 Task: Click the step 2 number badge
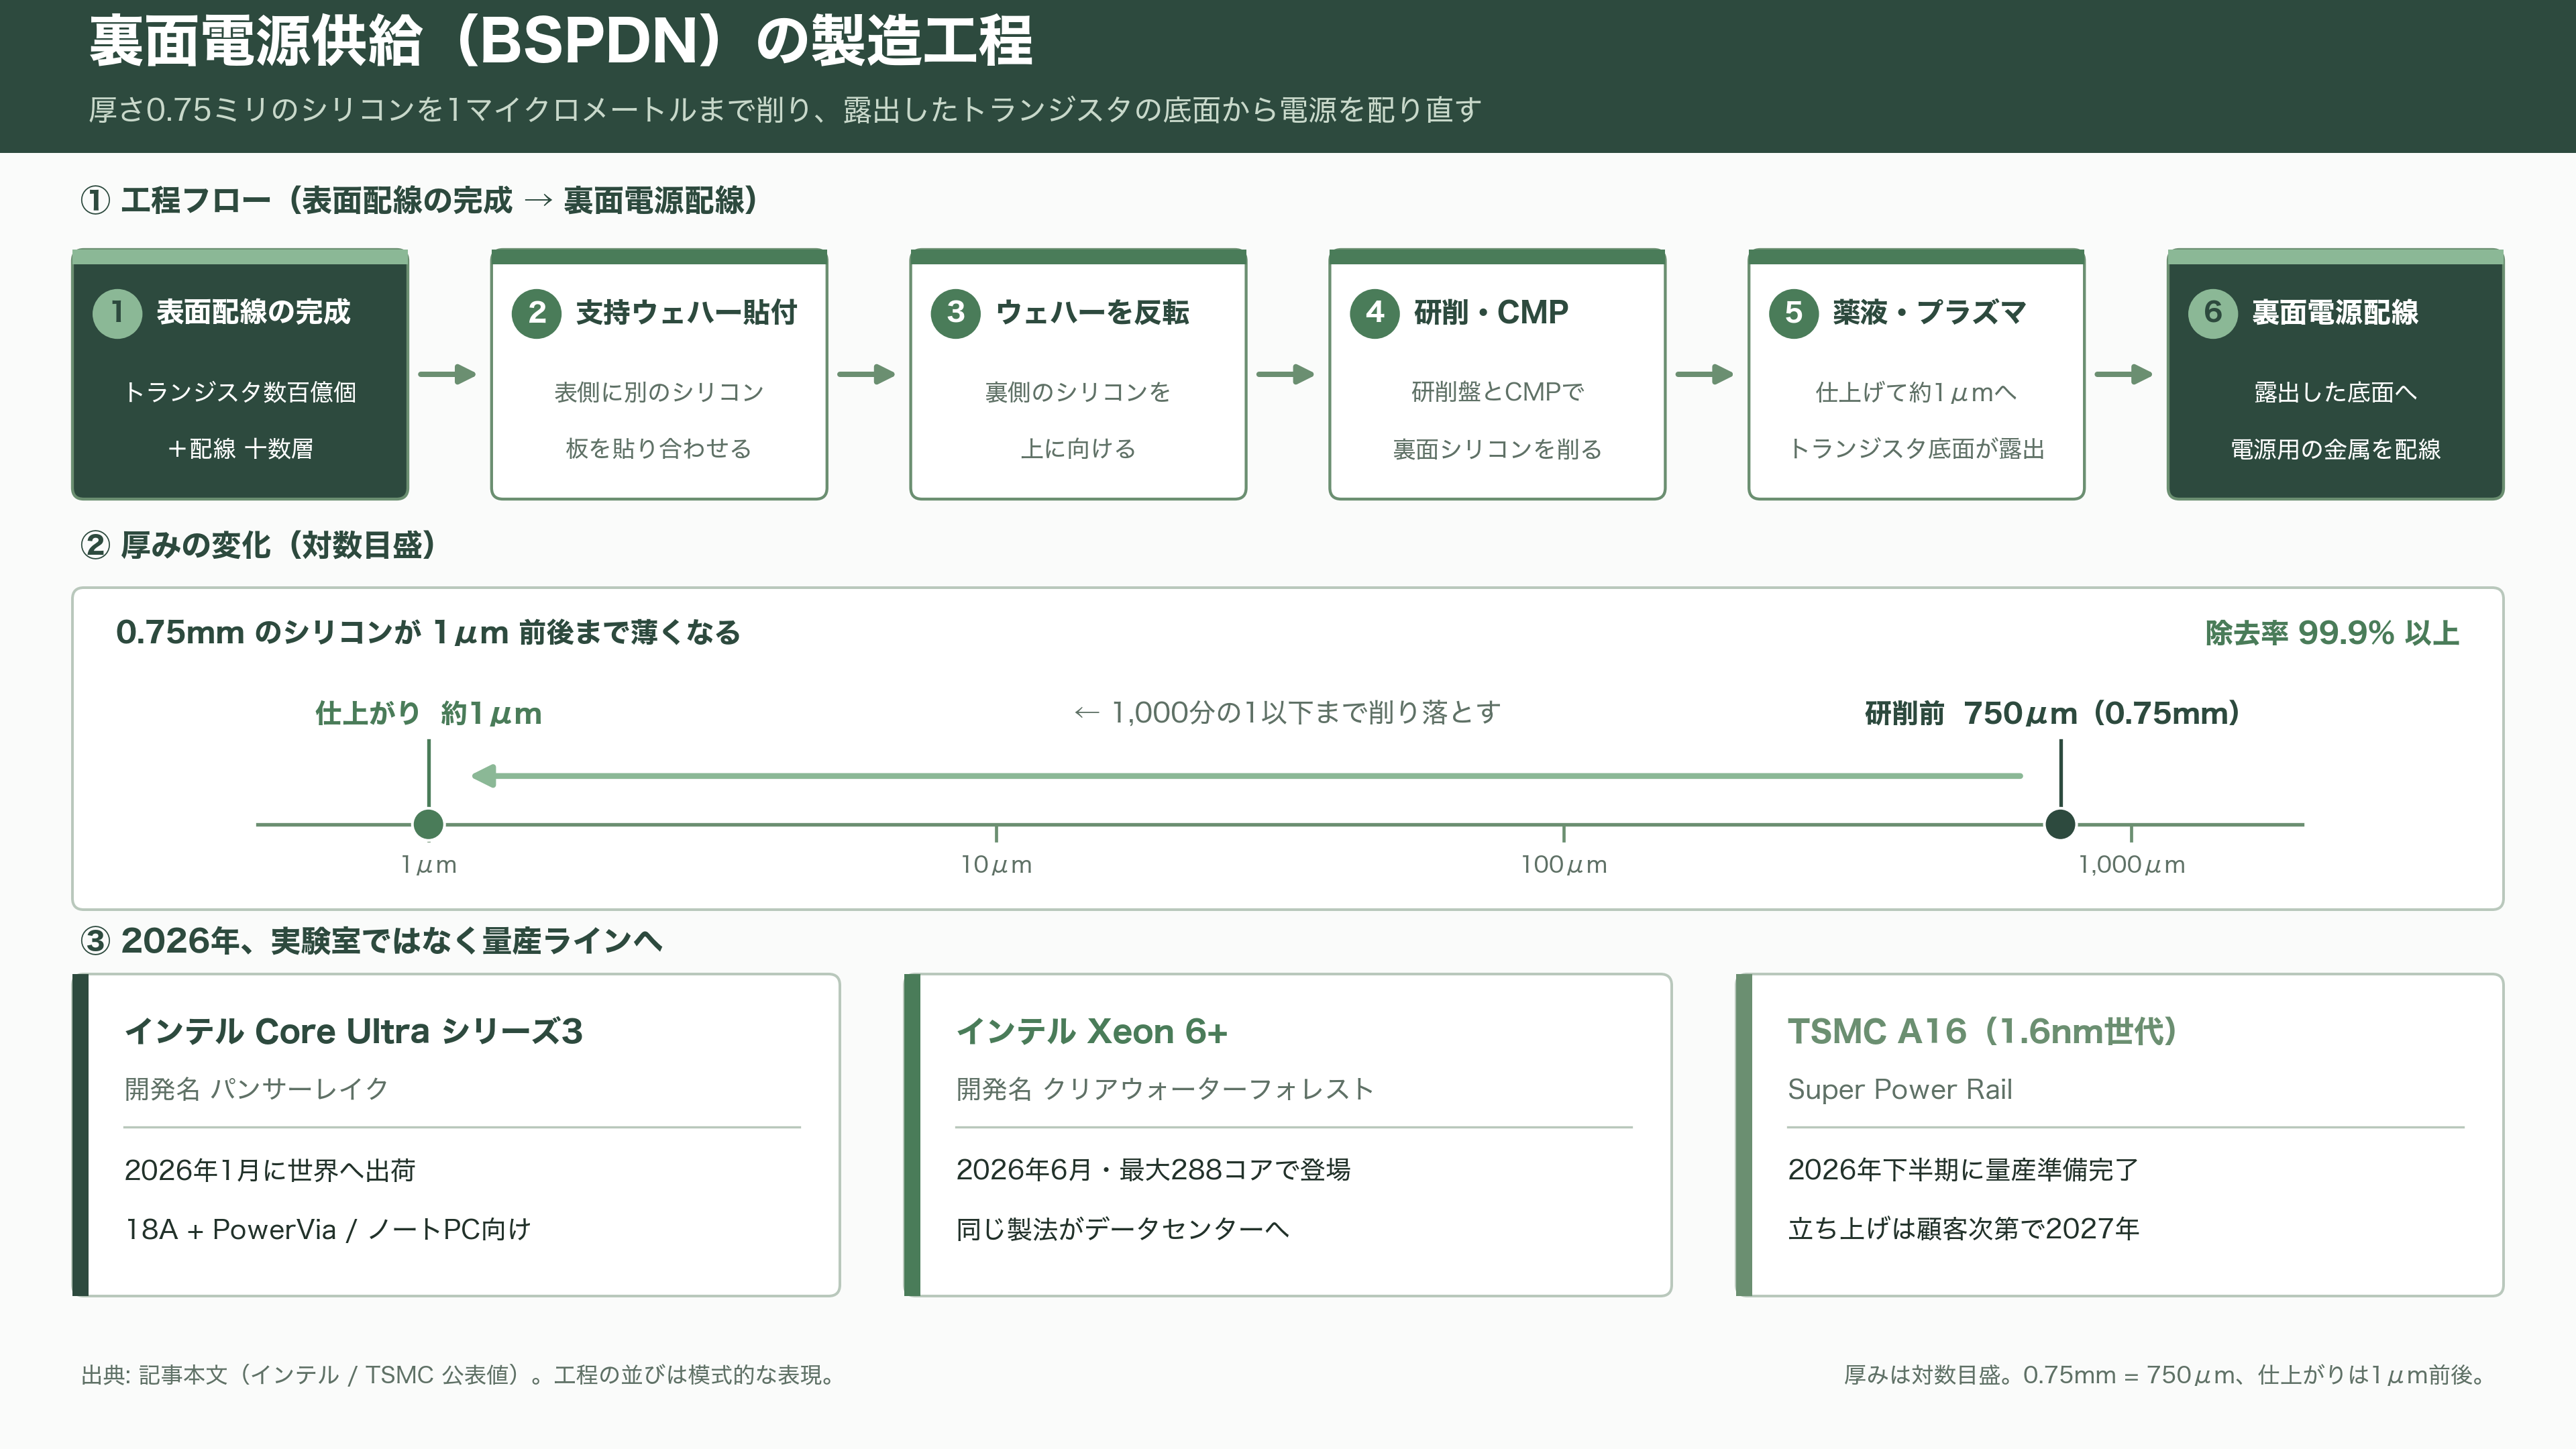536,313
